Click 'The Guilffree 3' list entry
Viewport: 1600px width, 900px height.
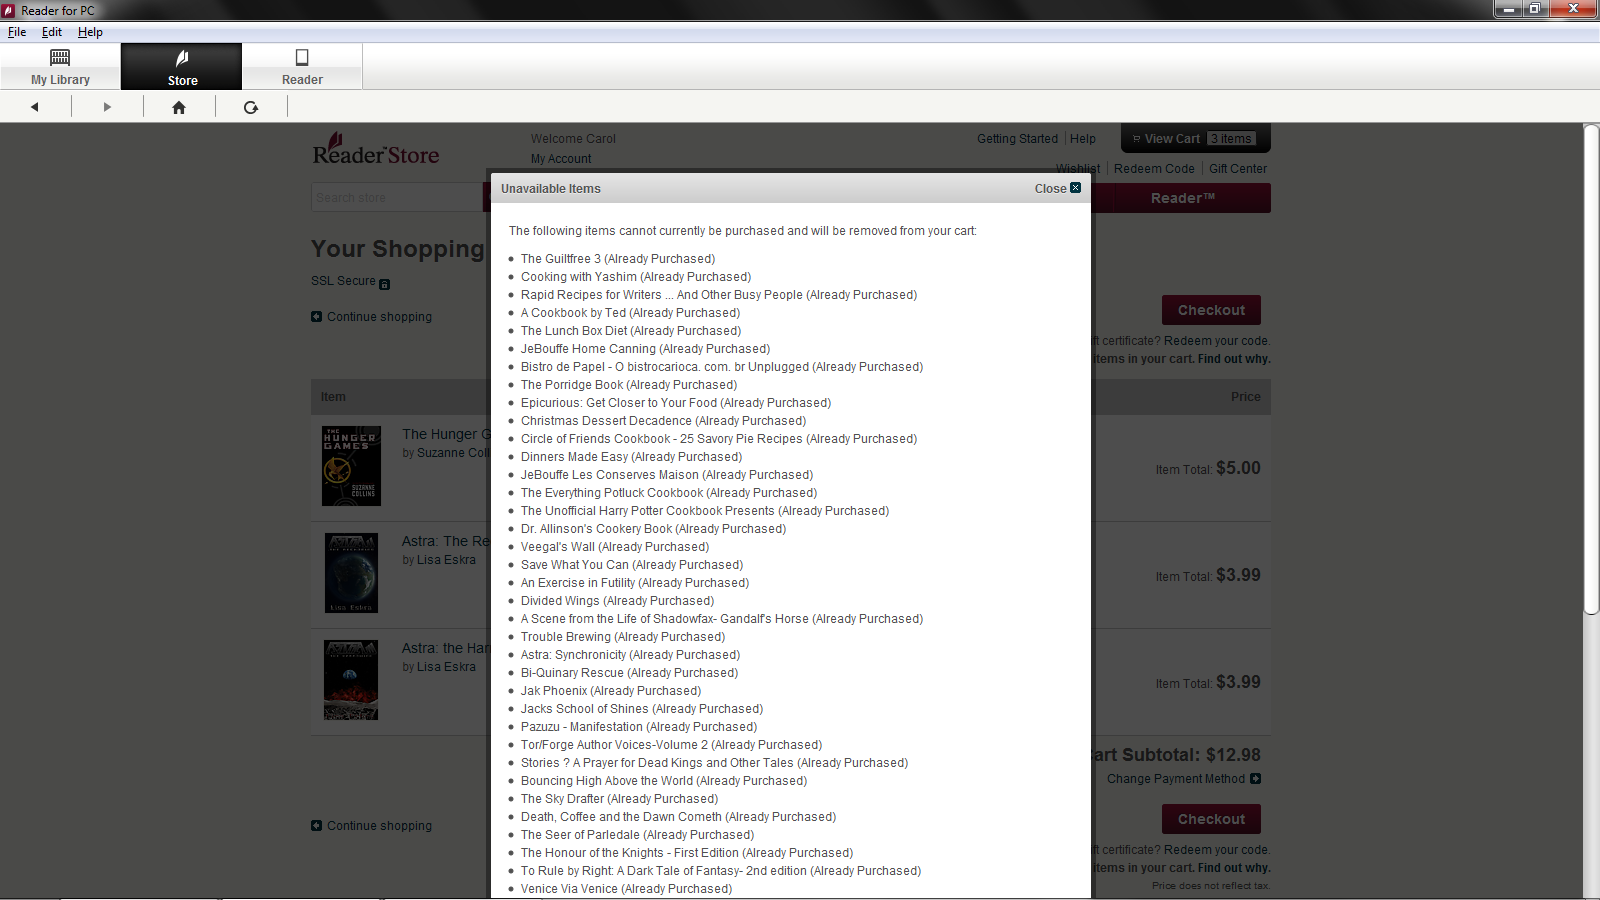[x=618, y=259]
